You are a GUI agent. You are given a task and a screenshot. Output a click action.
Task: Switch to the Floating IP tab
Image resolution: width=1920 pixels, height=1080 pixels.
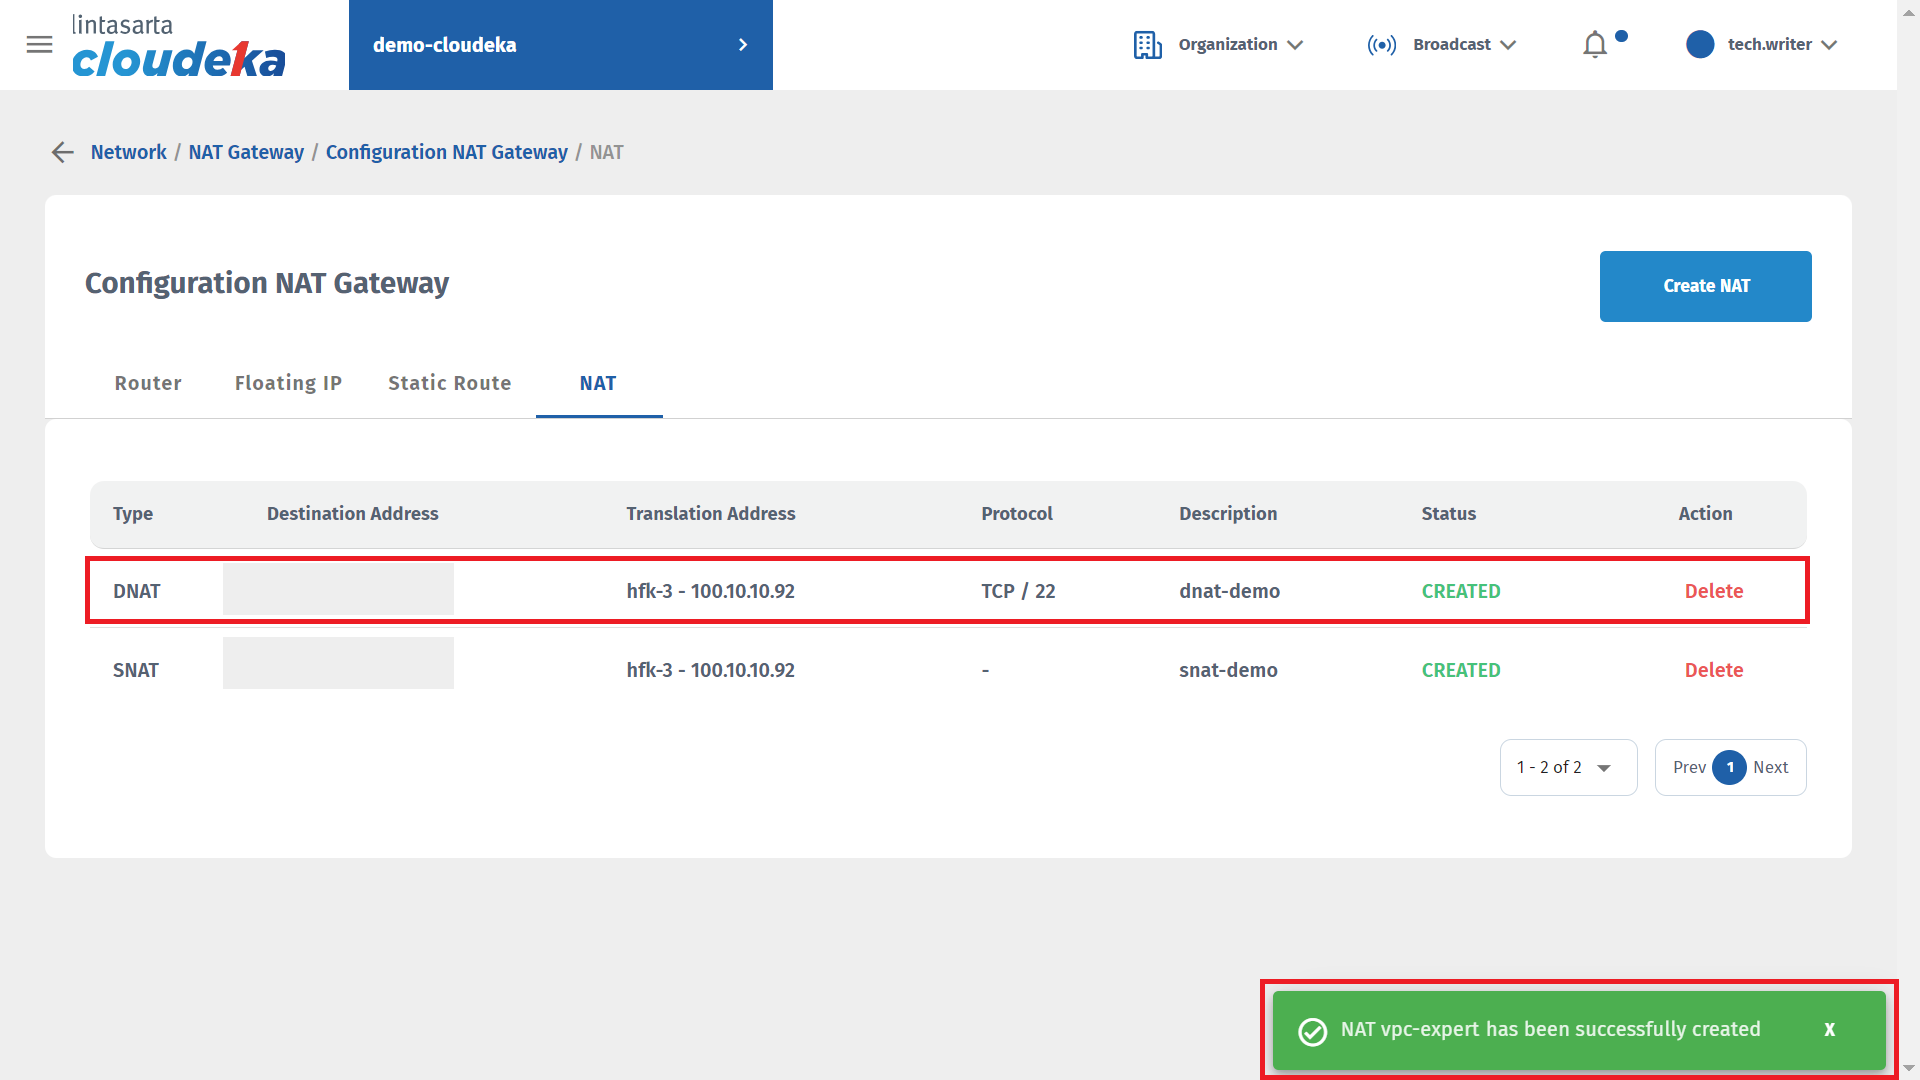coord(288,383)
